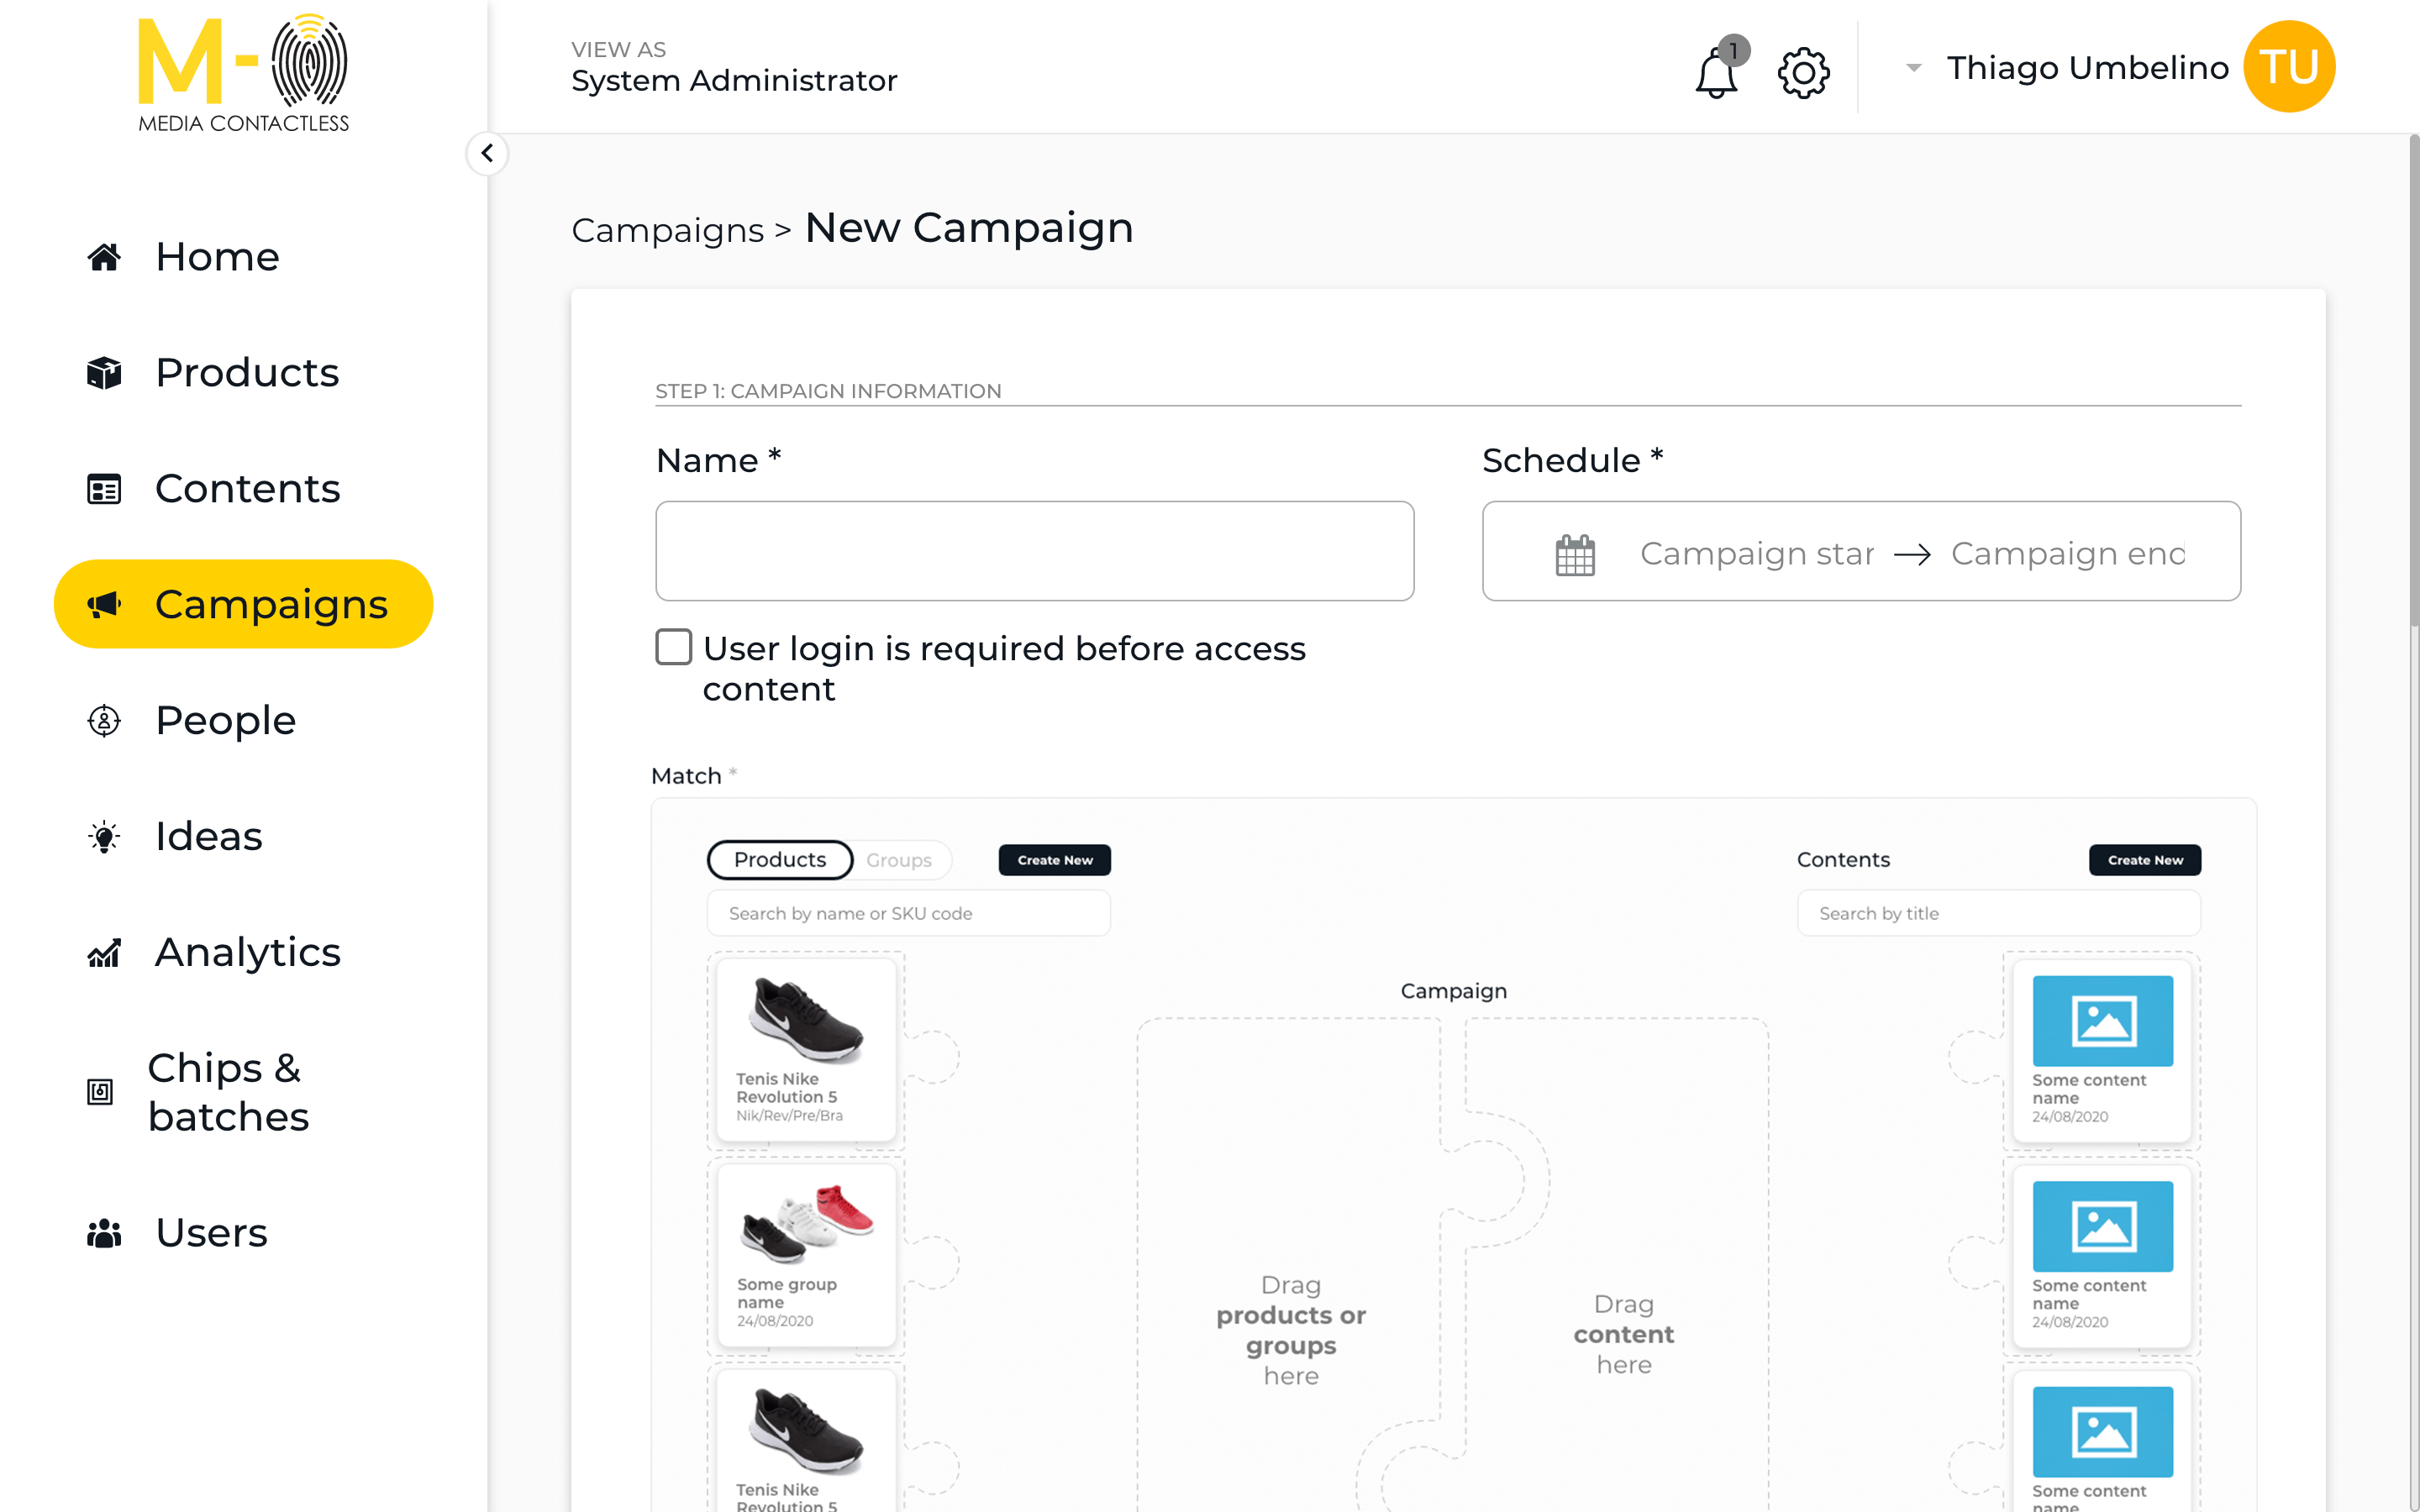Select the Products pill toggle

(x=780, y=859)
